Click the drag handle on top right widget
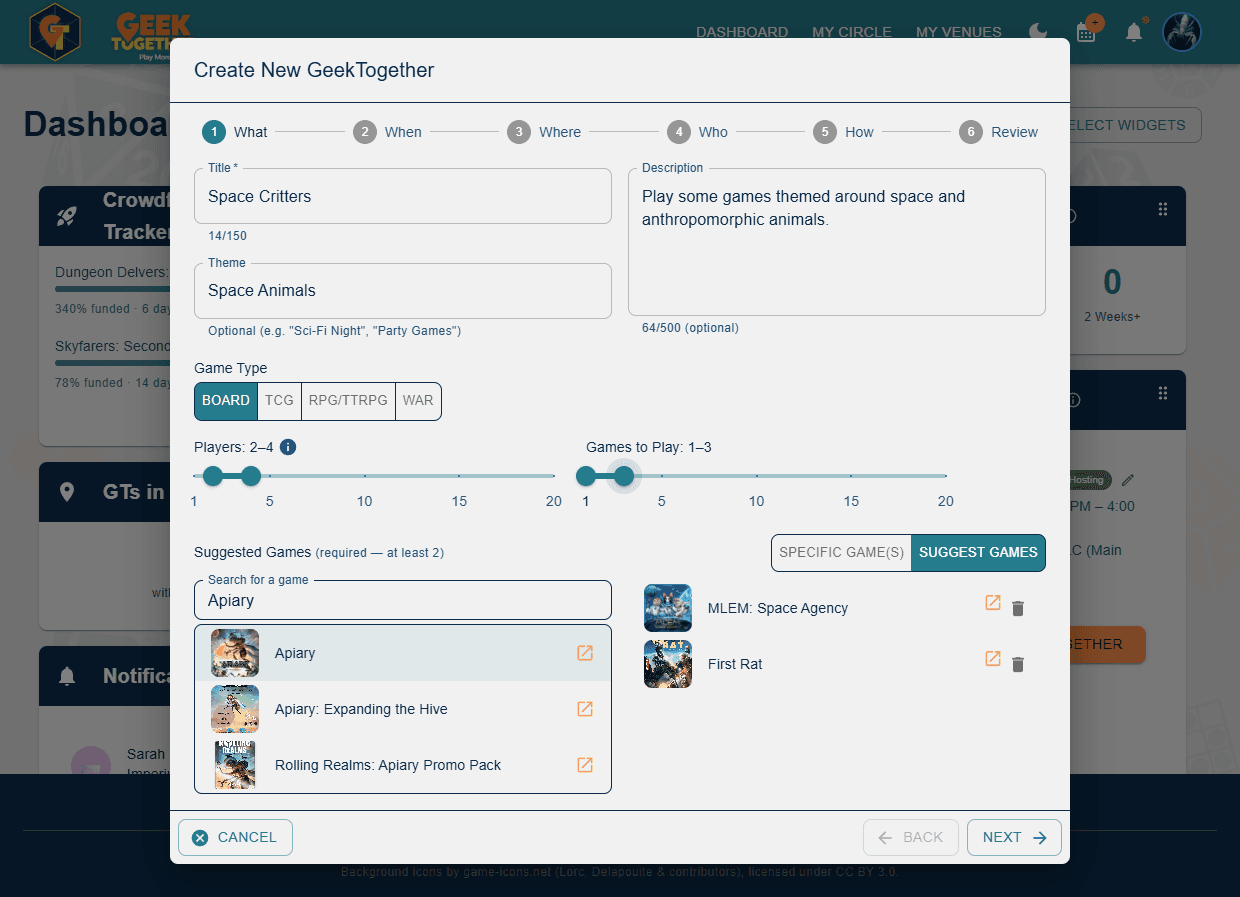 coord(1163,209)
